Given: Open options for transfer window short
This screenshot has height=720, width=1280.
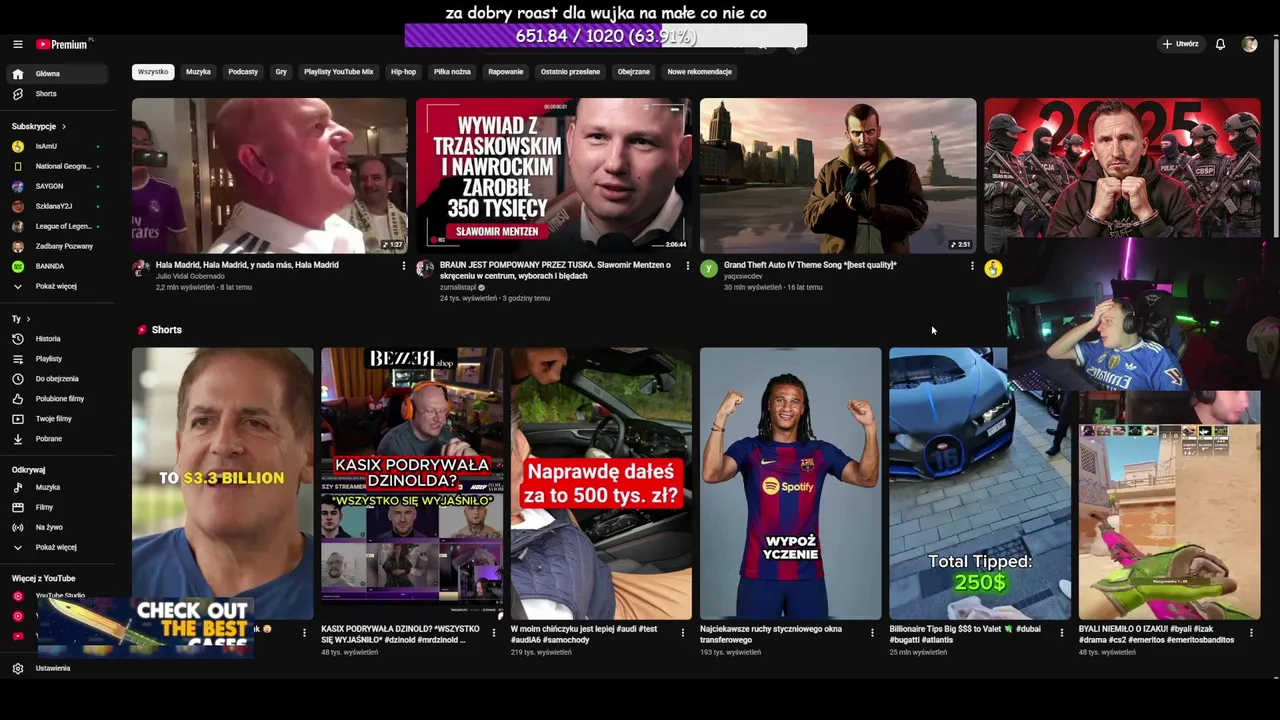Looking at the screenshot, I should 872,633.
